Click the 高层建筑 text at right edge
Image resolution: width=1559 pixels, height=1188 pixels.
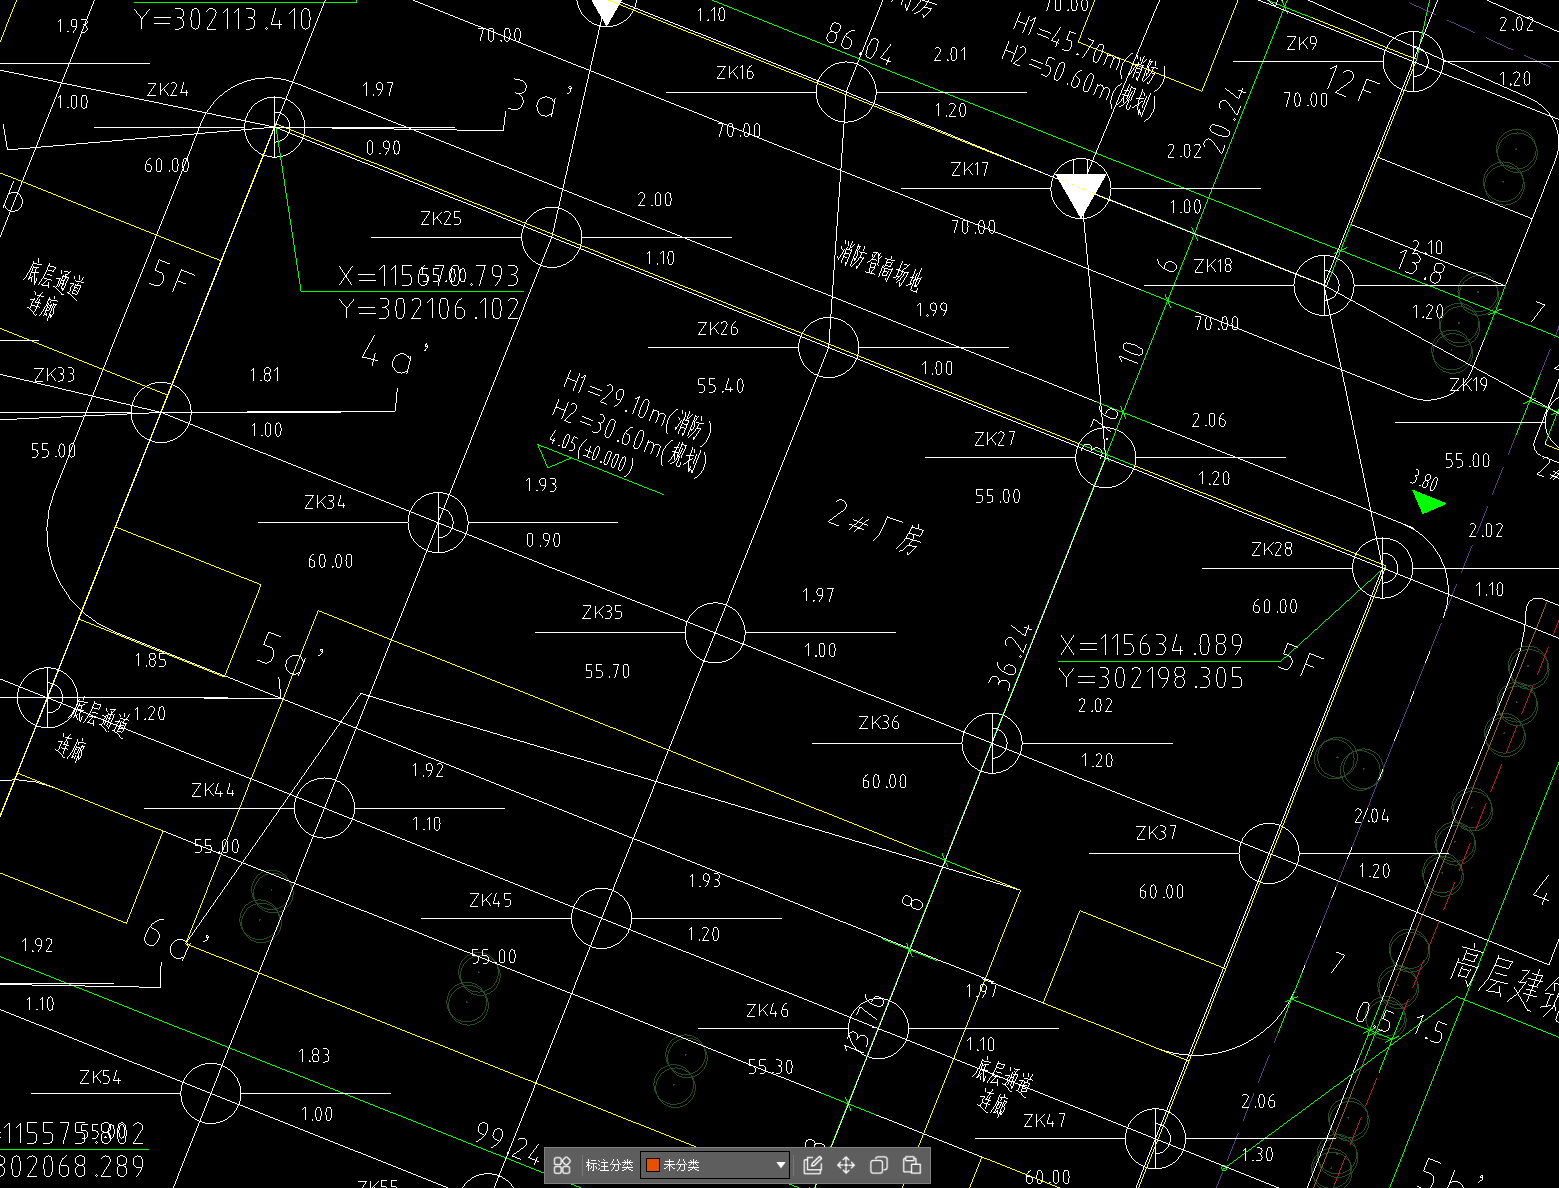pos(1505,980)
